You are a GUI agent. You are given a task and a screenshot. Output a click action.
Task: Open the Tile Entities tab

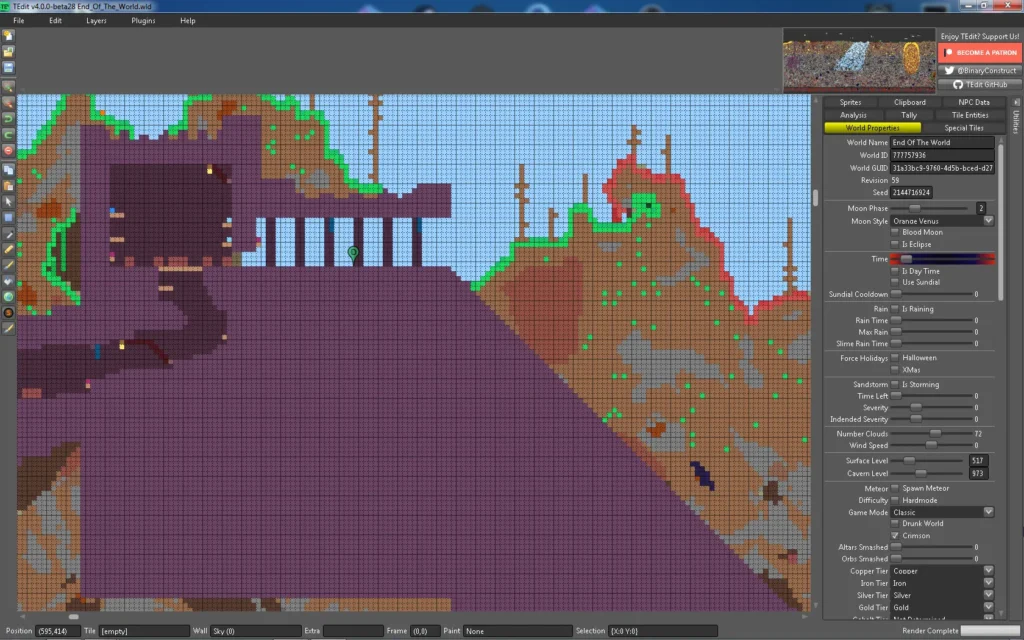pyautogui.click(x=970, y=115)
